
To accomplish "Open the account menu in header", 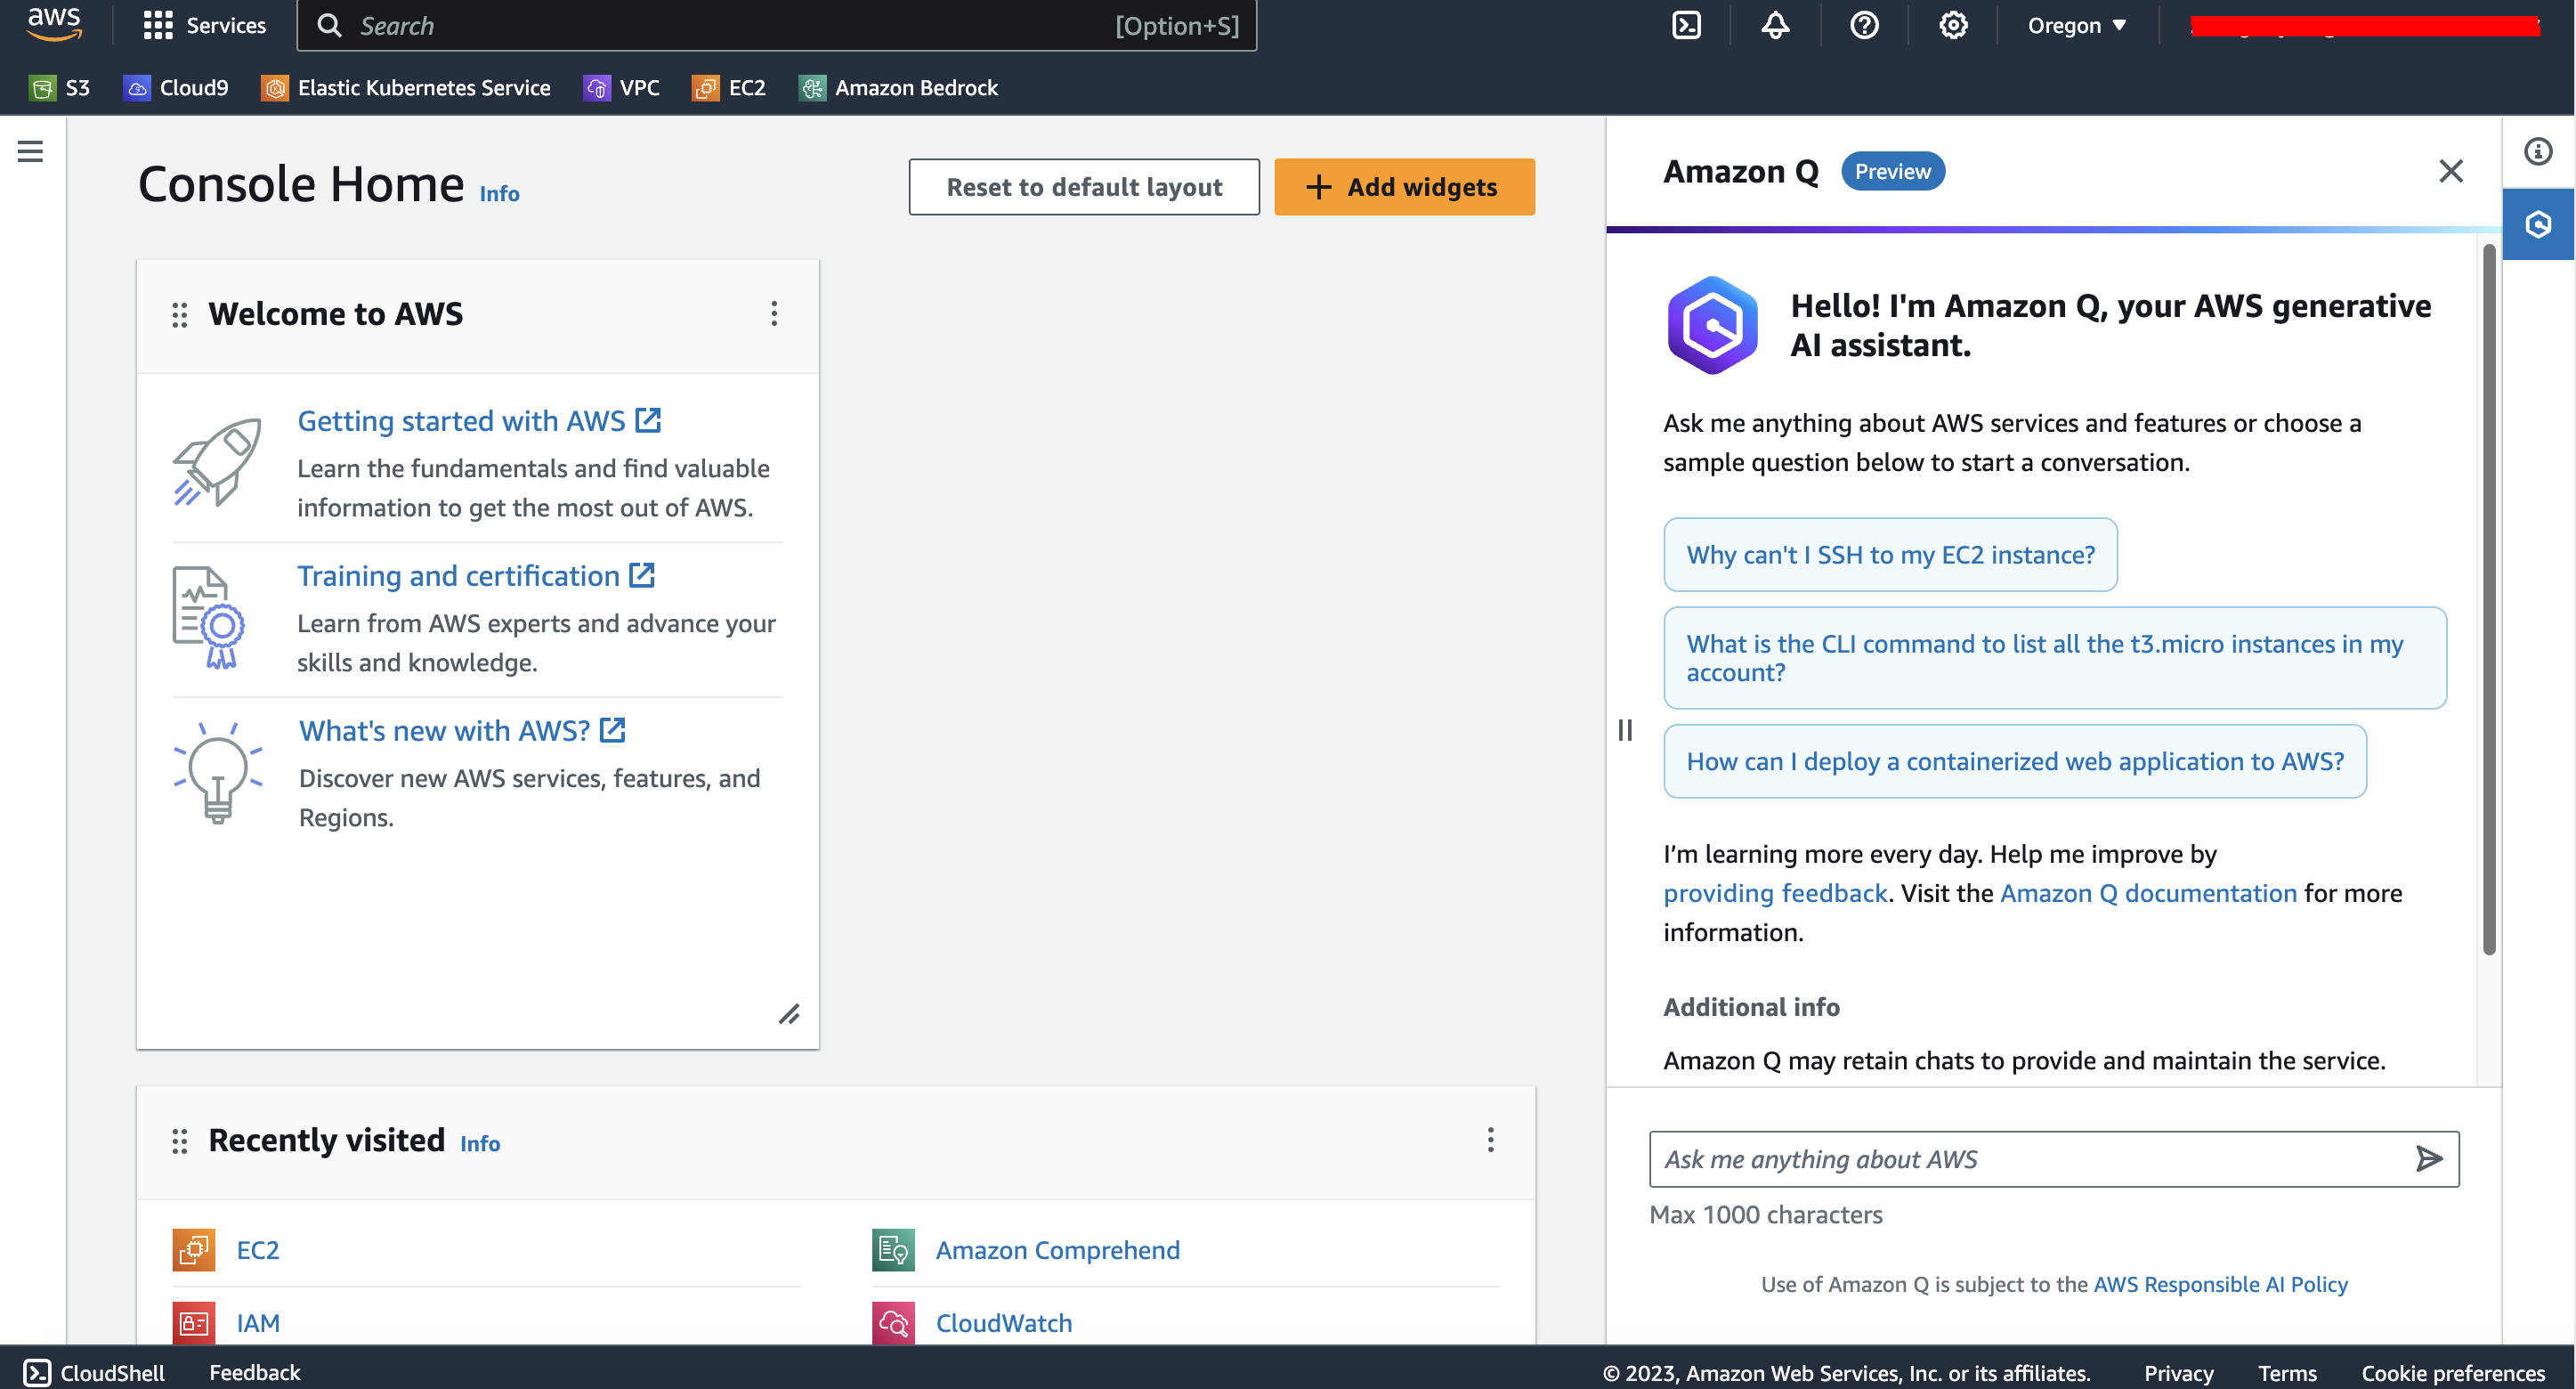I will (2364, 25).
